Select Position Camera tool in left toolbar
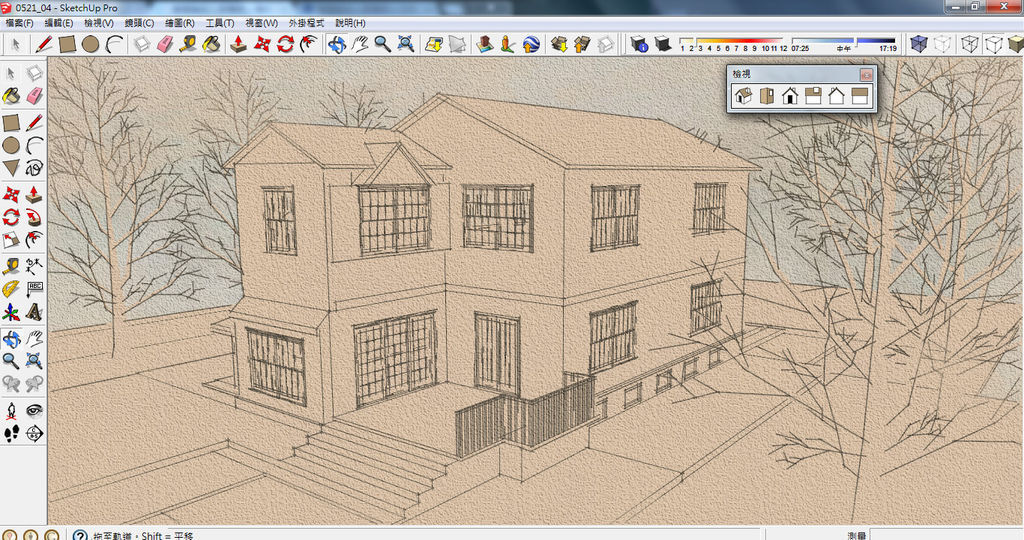The height and width of the screenshot is (540, 1024). pos(11,411)
